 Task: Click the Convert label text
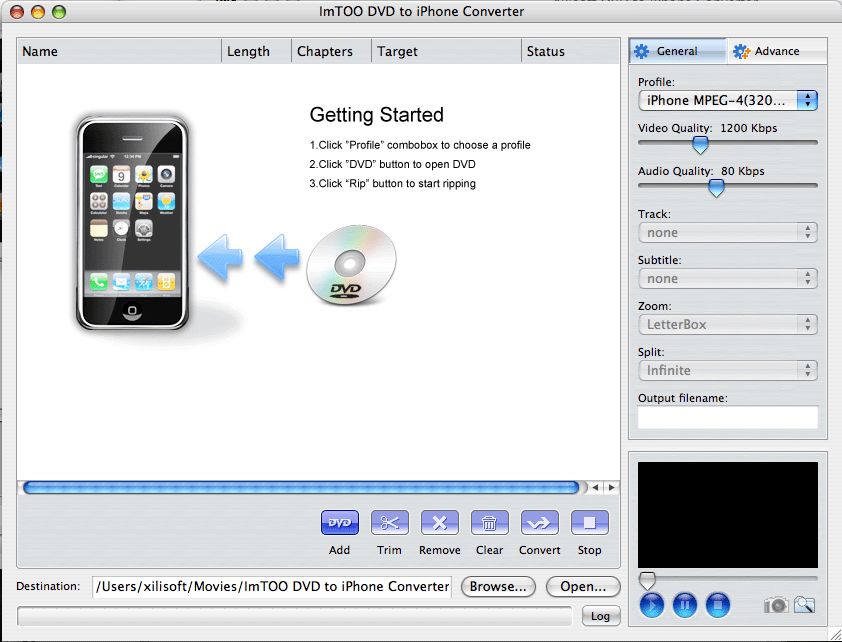coord(539,550)
